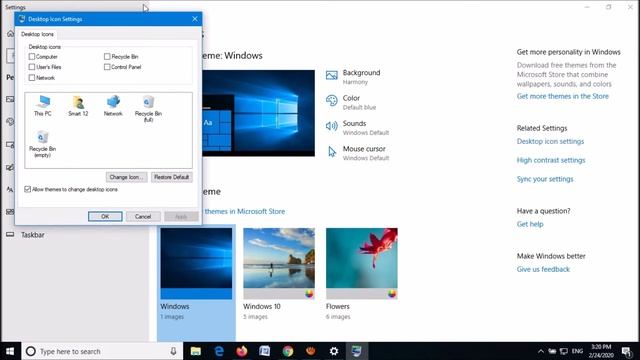Open Background Harmony setting
The width and height of the screenshot is (640, 360).
tap(353, 77)
